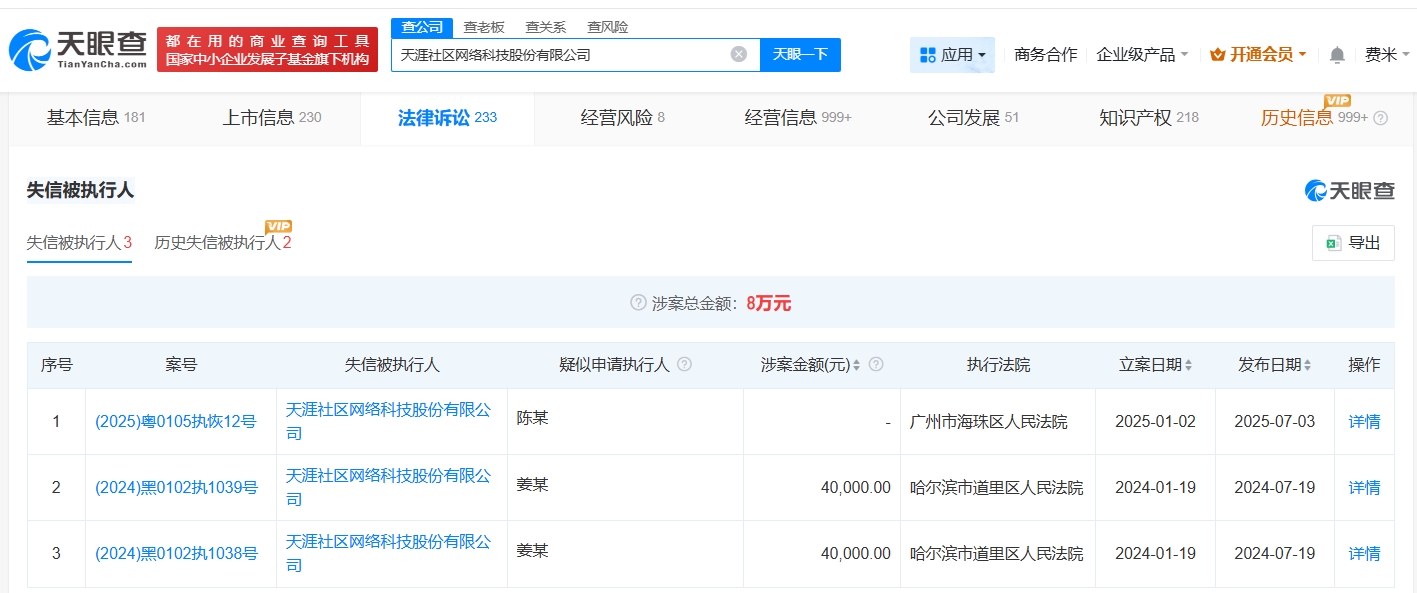Open user menu 费米
The width and height of the screenshot is (1417, 593).
1386,54
